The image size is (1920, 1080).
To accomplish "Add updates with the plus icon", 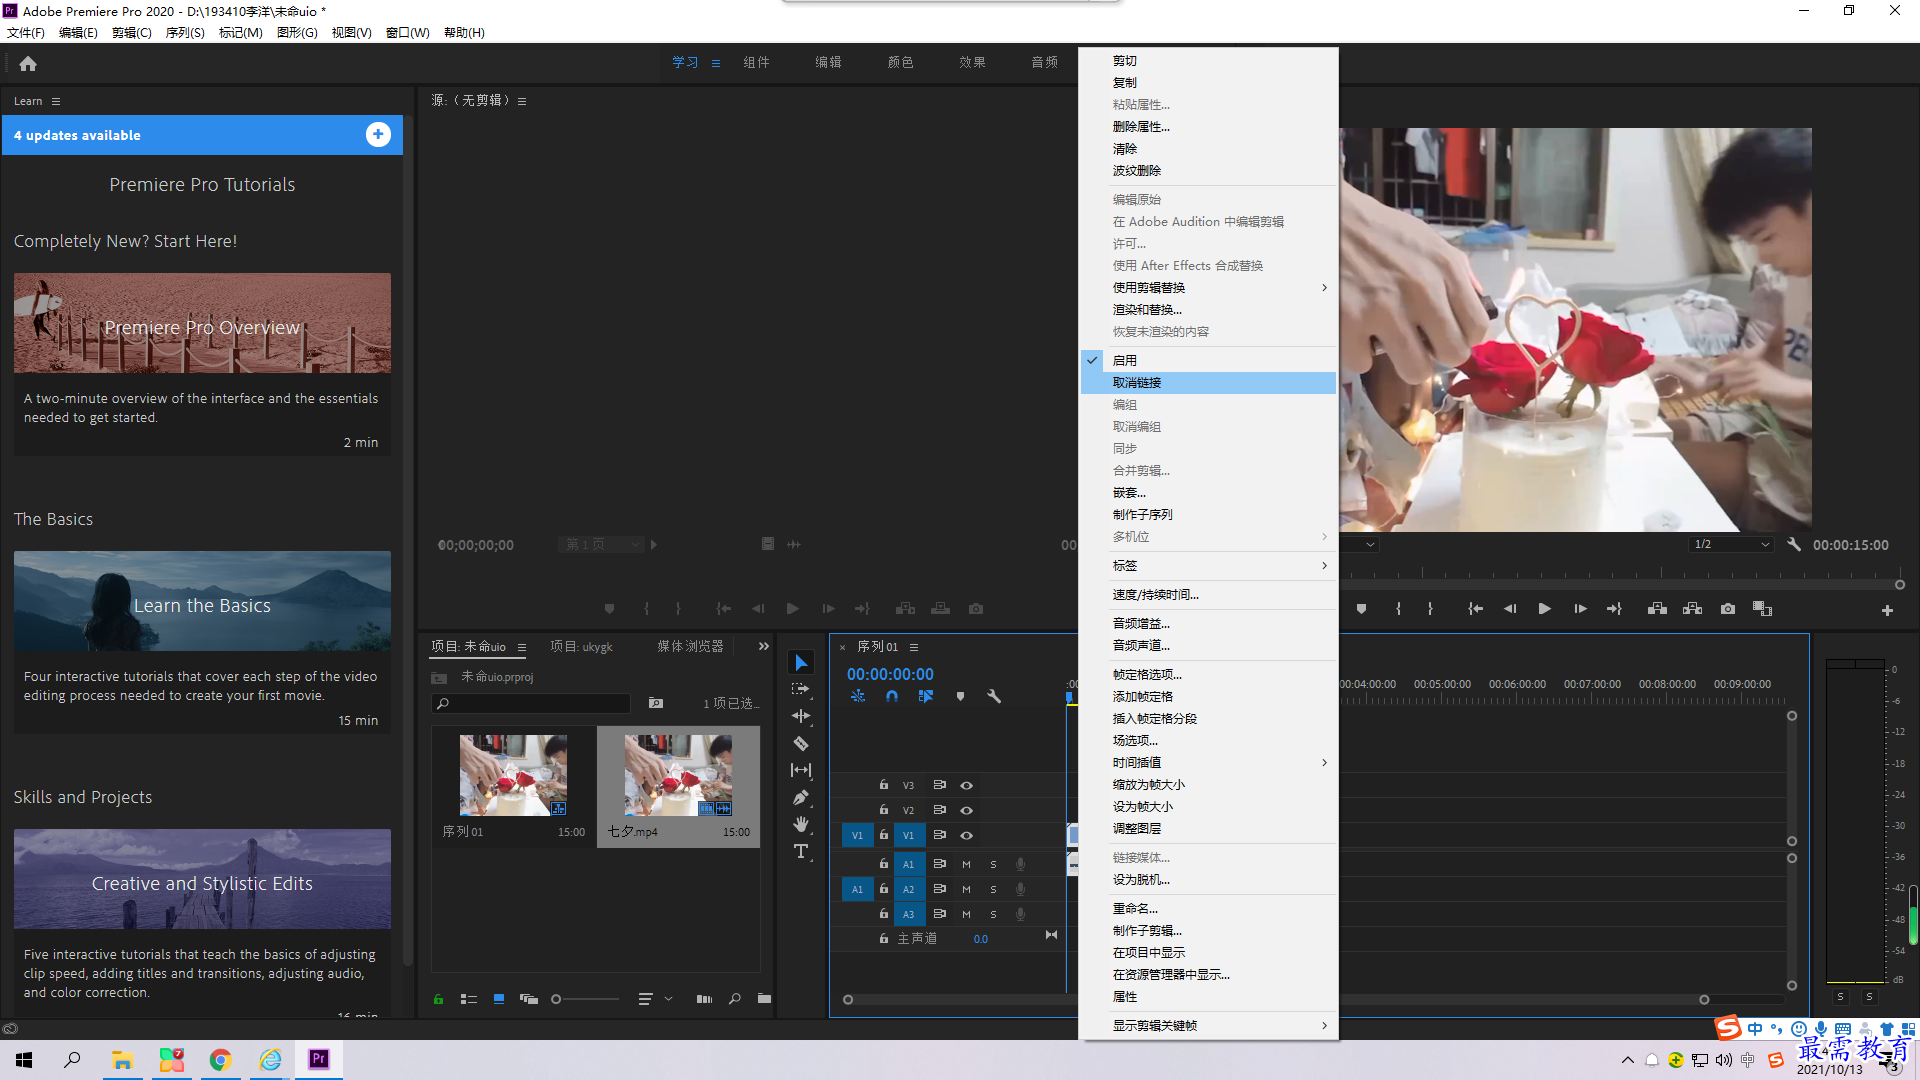I will coord(378,135).
